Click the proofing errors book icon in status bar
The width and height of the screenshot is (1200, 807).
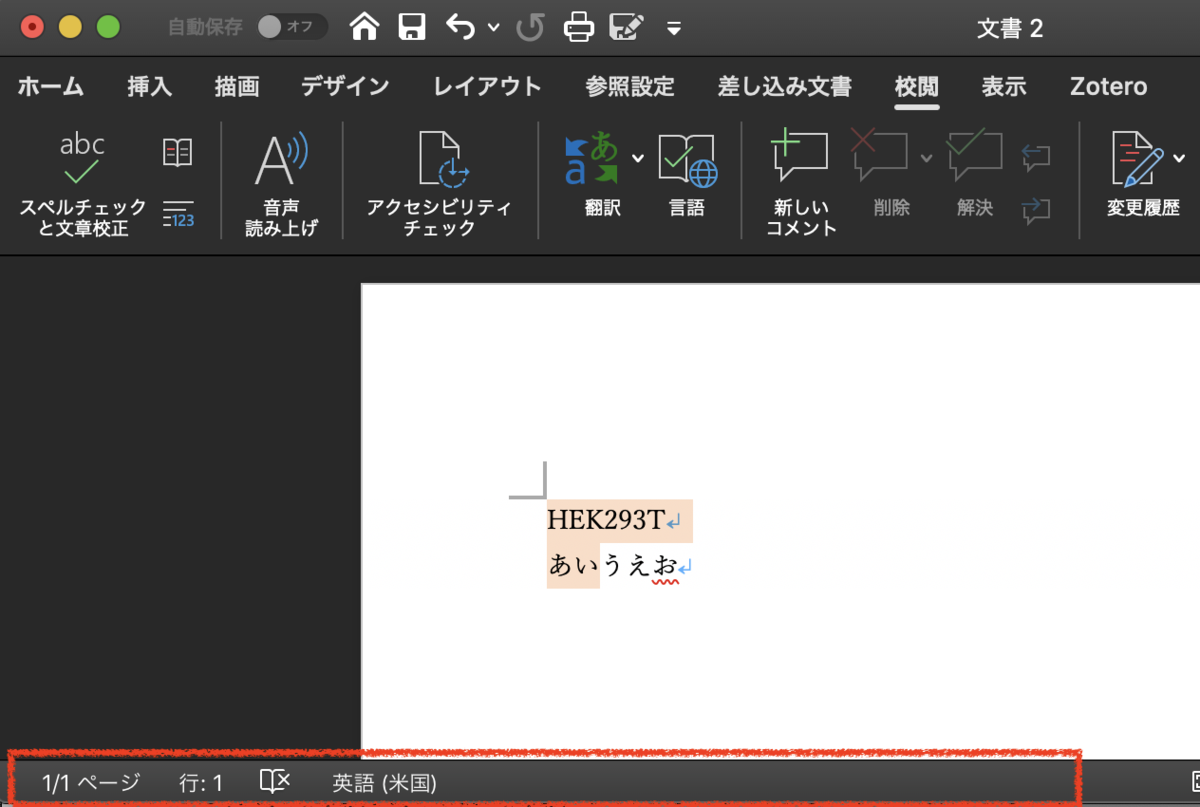click(274, 781)
